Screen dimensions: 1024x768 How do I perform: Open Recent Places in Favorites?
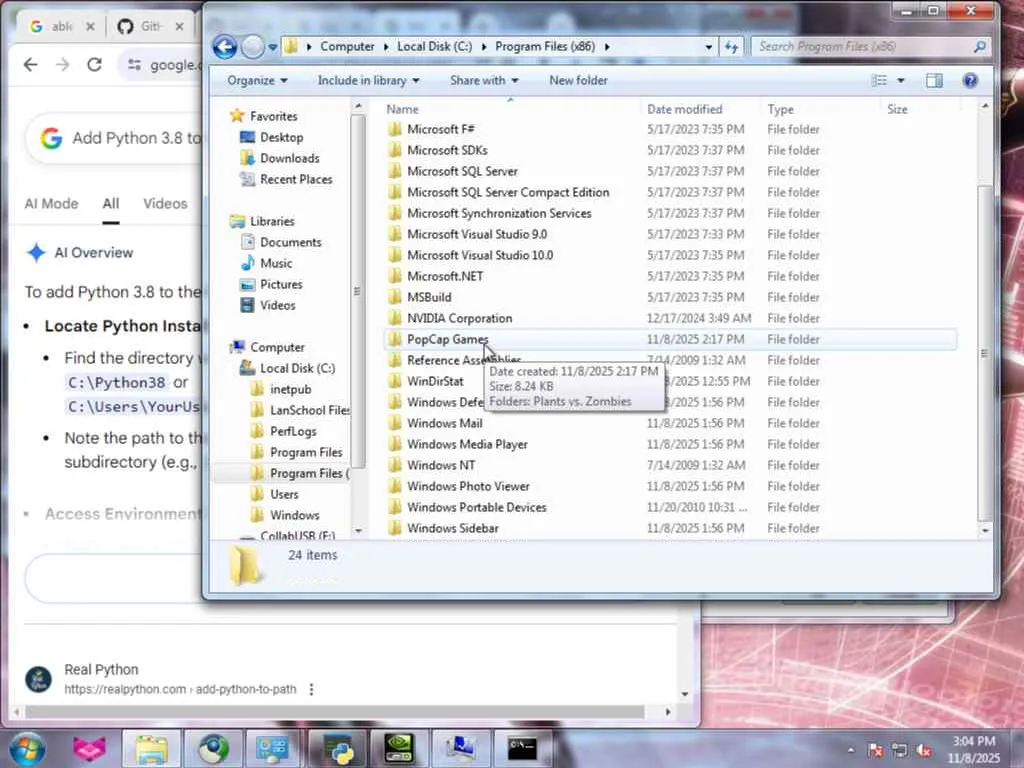click(x=296, y=179)
